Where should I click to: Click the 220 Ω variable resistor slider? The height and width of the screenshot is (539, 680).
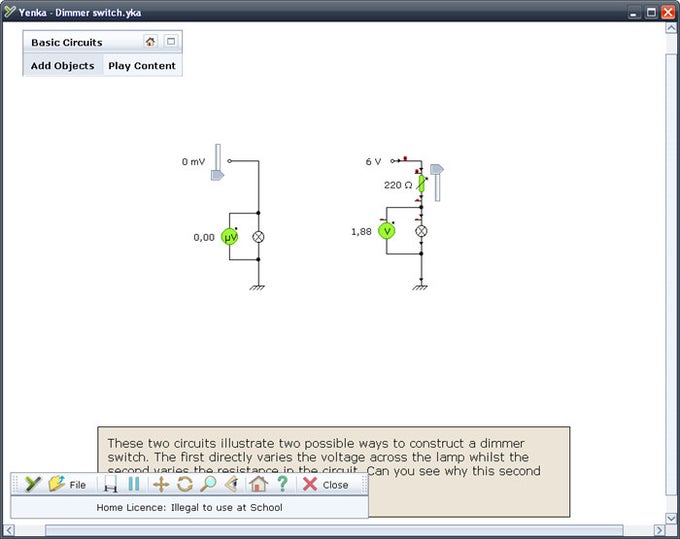click(x=437, y=169)
